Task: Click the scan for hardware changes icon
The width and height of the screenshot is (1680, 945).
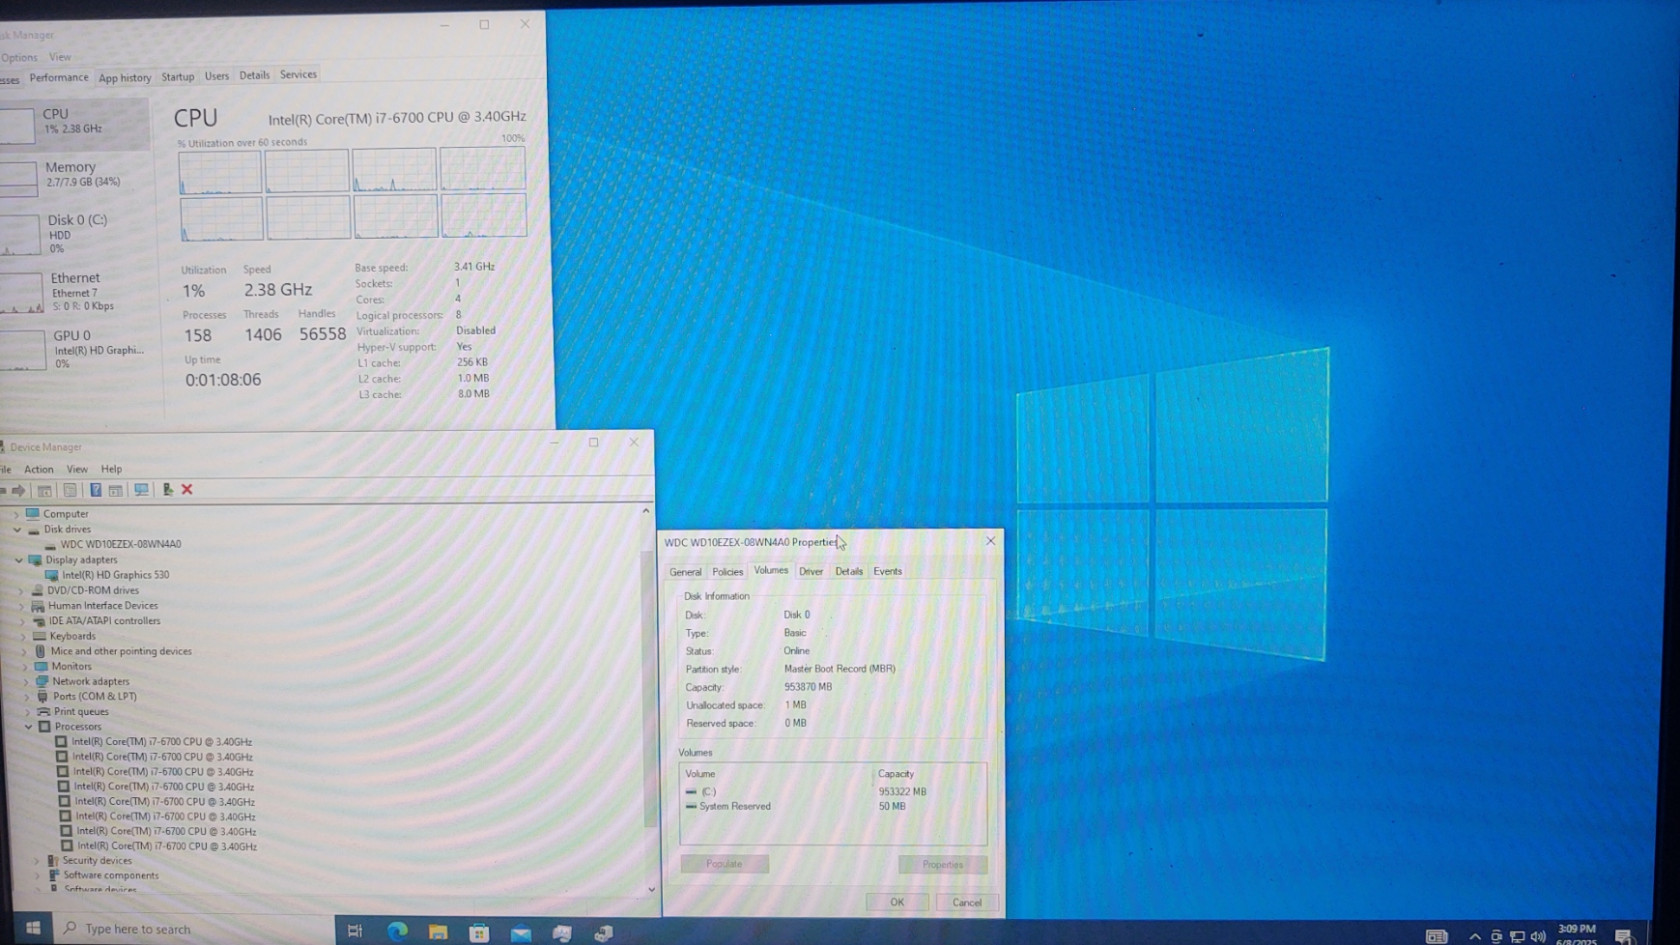Action: click(x=141, y=490)
